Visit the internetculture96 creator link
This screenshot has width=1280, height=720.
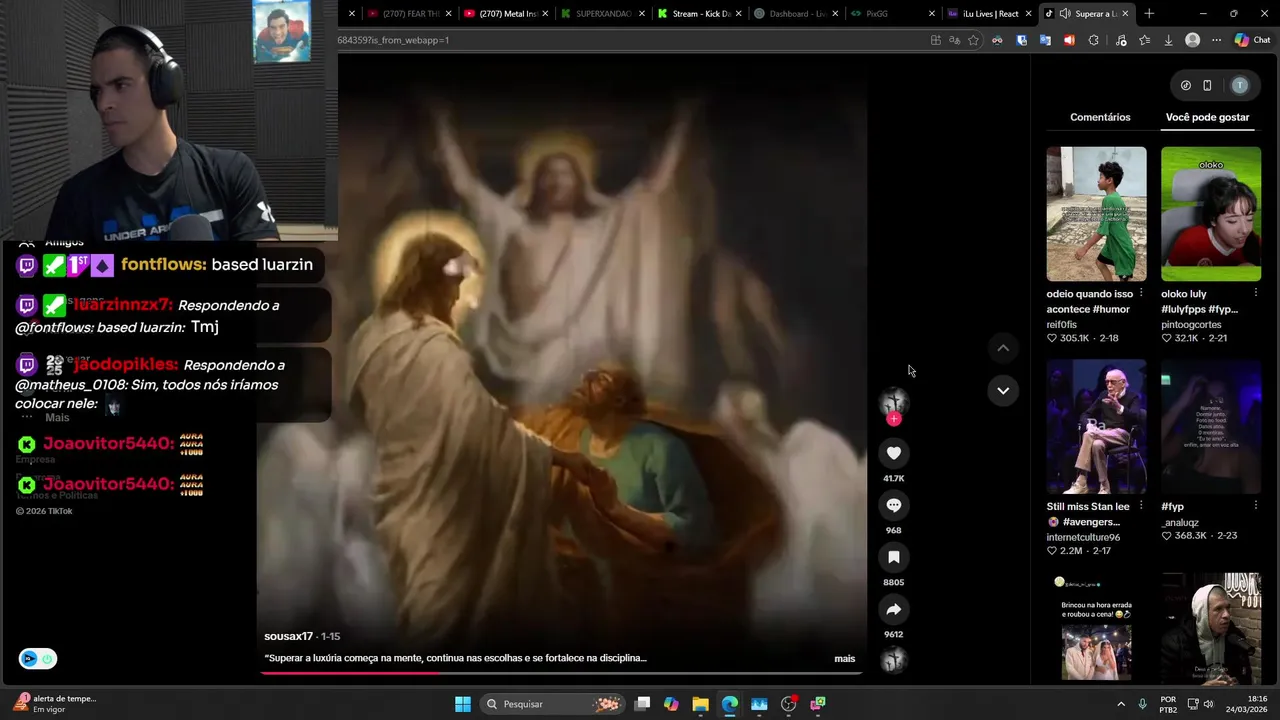(x=1083, y=537)
